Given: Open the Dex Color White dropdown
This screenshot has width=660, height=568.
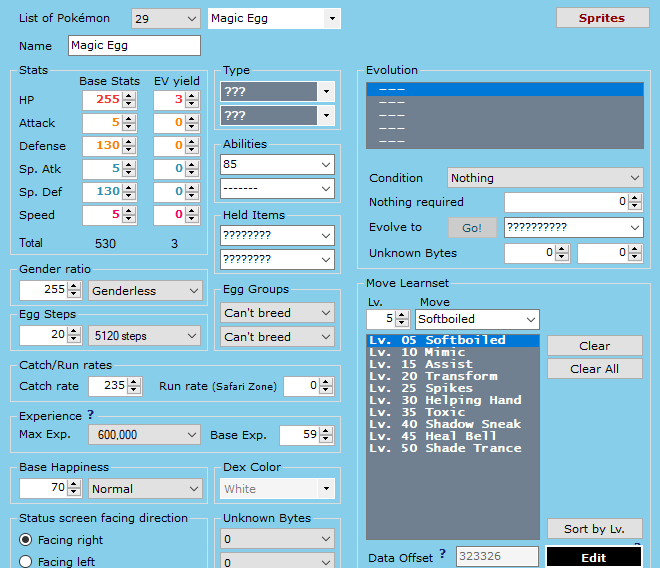Looking at the screenshot, I should pyautogui.click(x=277, y=488).
